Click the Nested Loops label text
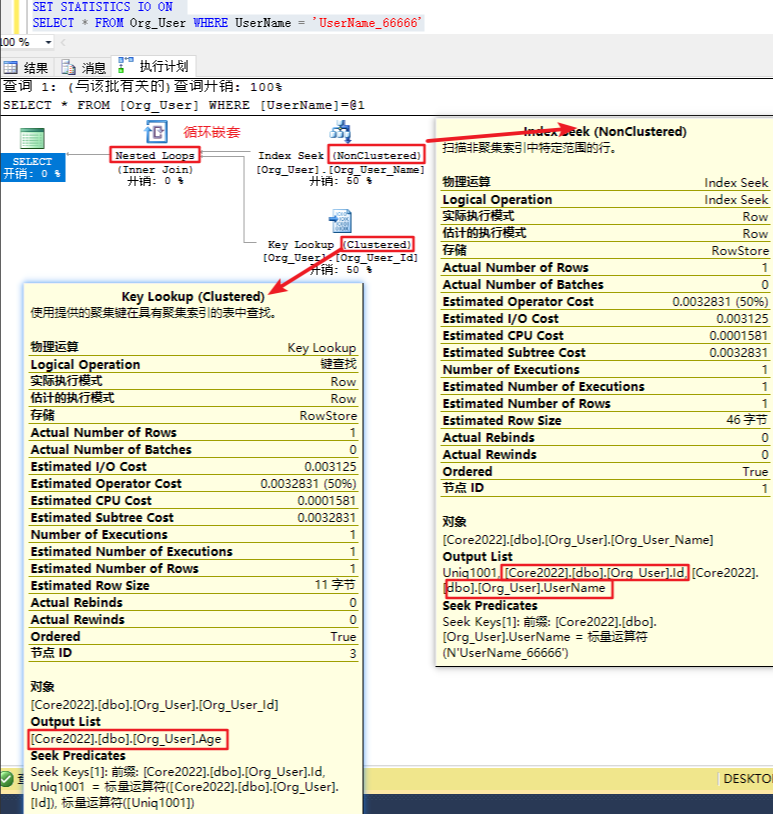This screenshot has height=814, width=773. pos(155,155)
